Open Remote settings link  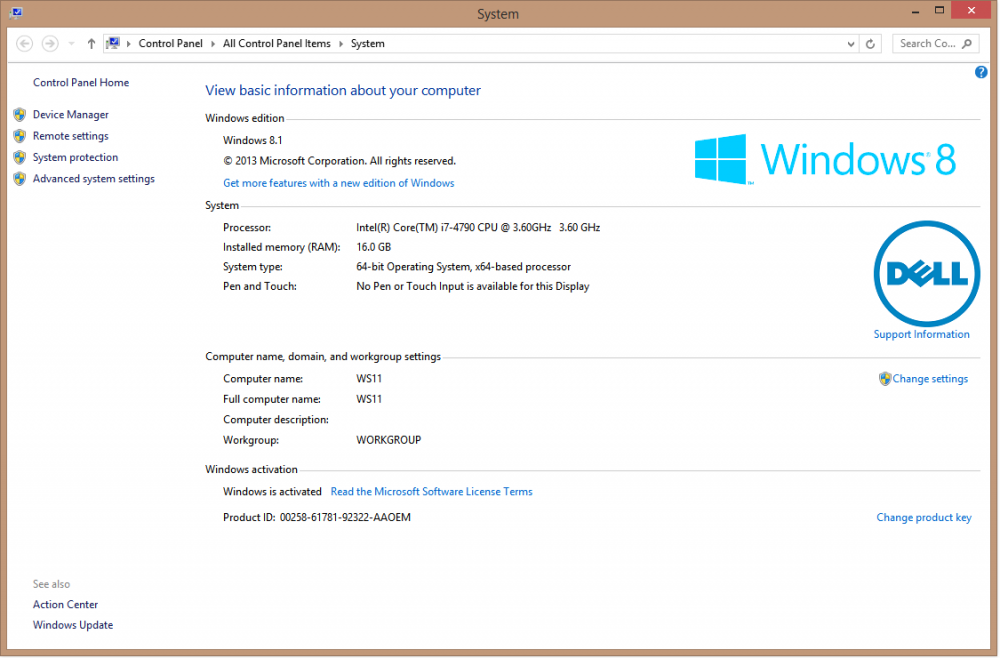click(x=71, y=136)
